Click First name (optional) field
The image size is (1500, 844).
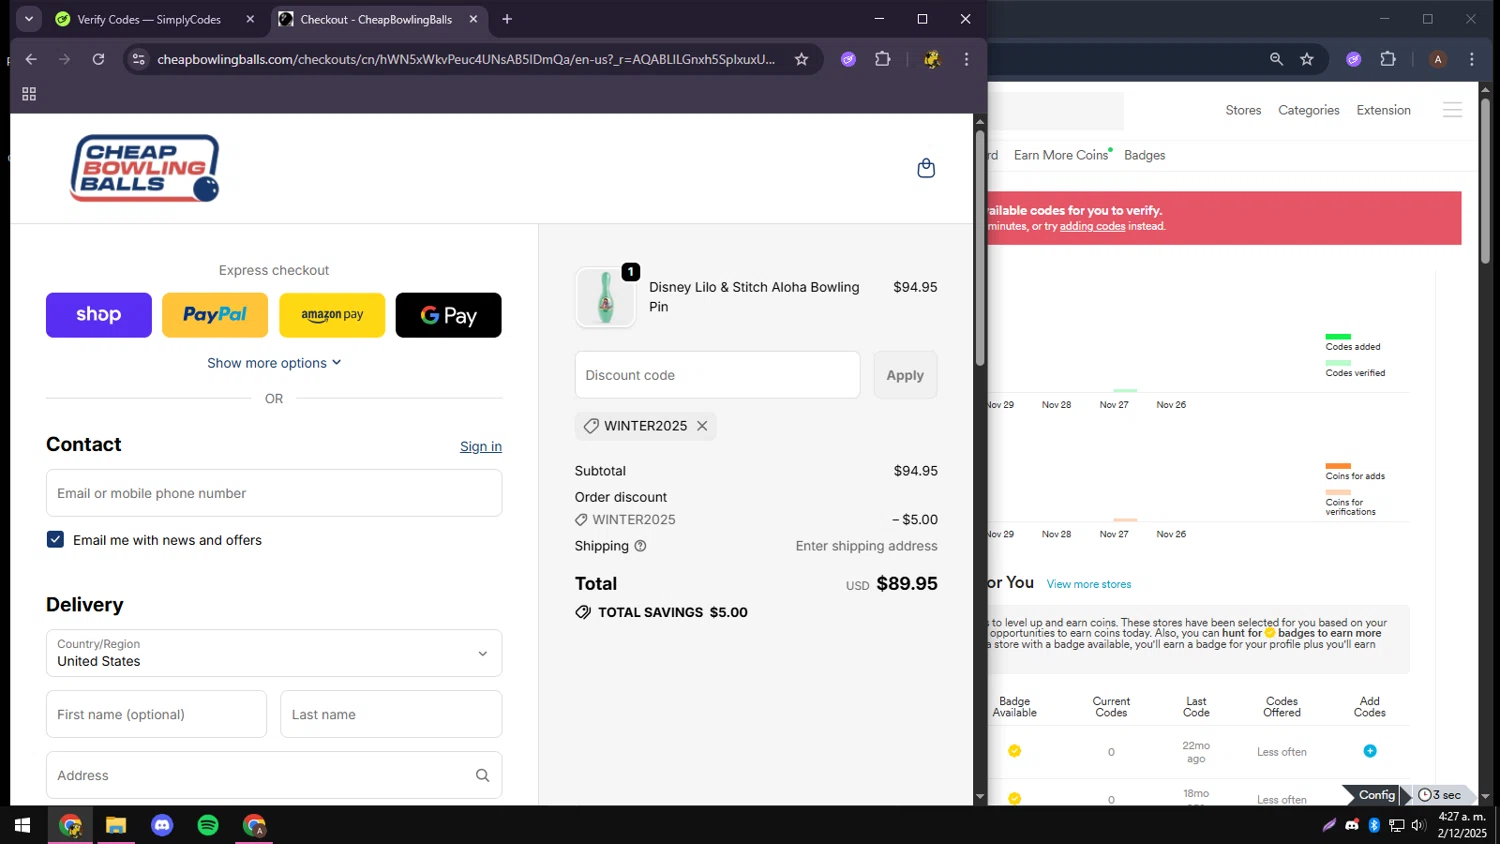coord(156,714)
